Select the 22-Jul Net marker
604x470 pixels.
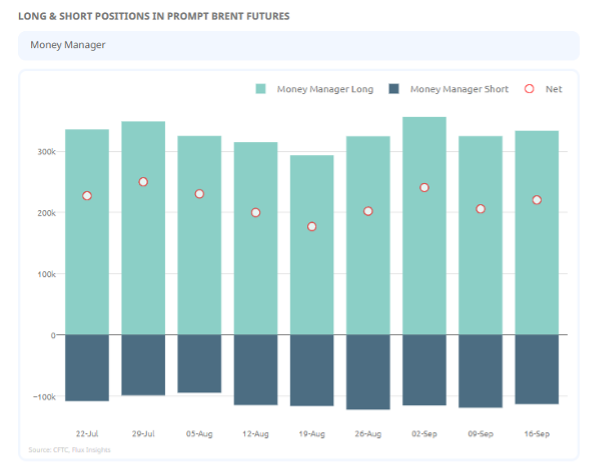tap(87, 196)
